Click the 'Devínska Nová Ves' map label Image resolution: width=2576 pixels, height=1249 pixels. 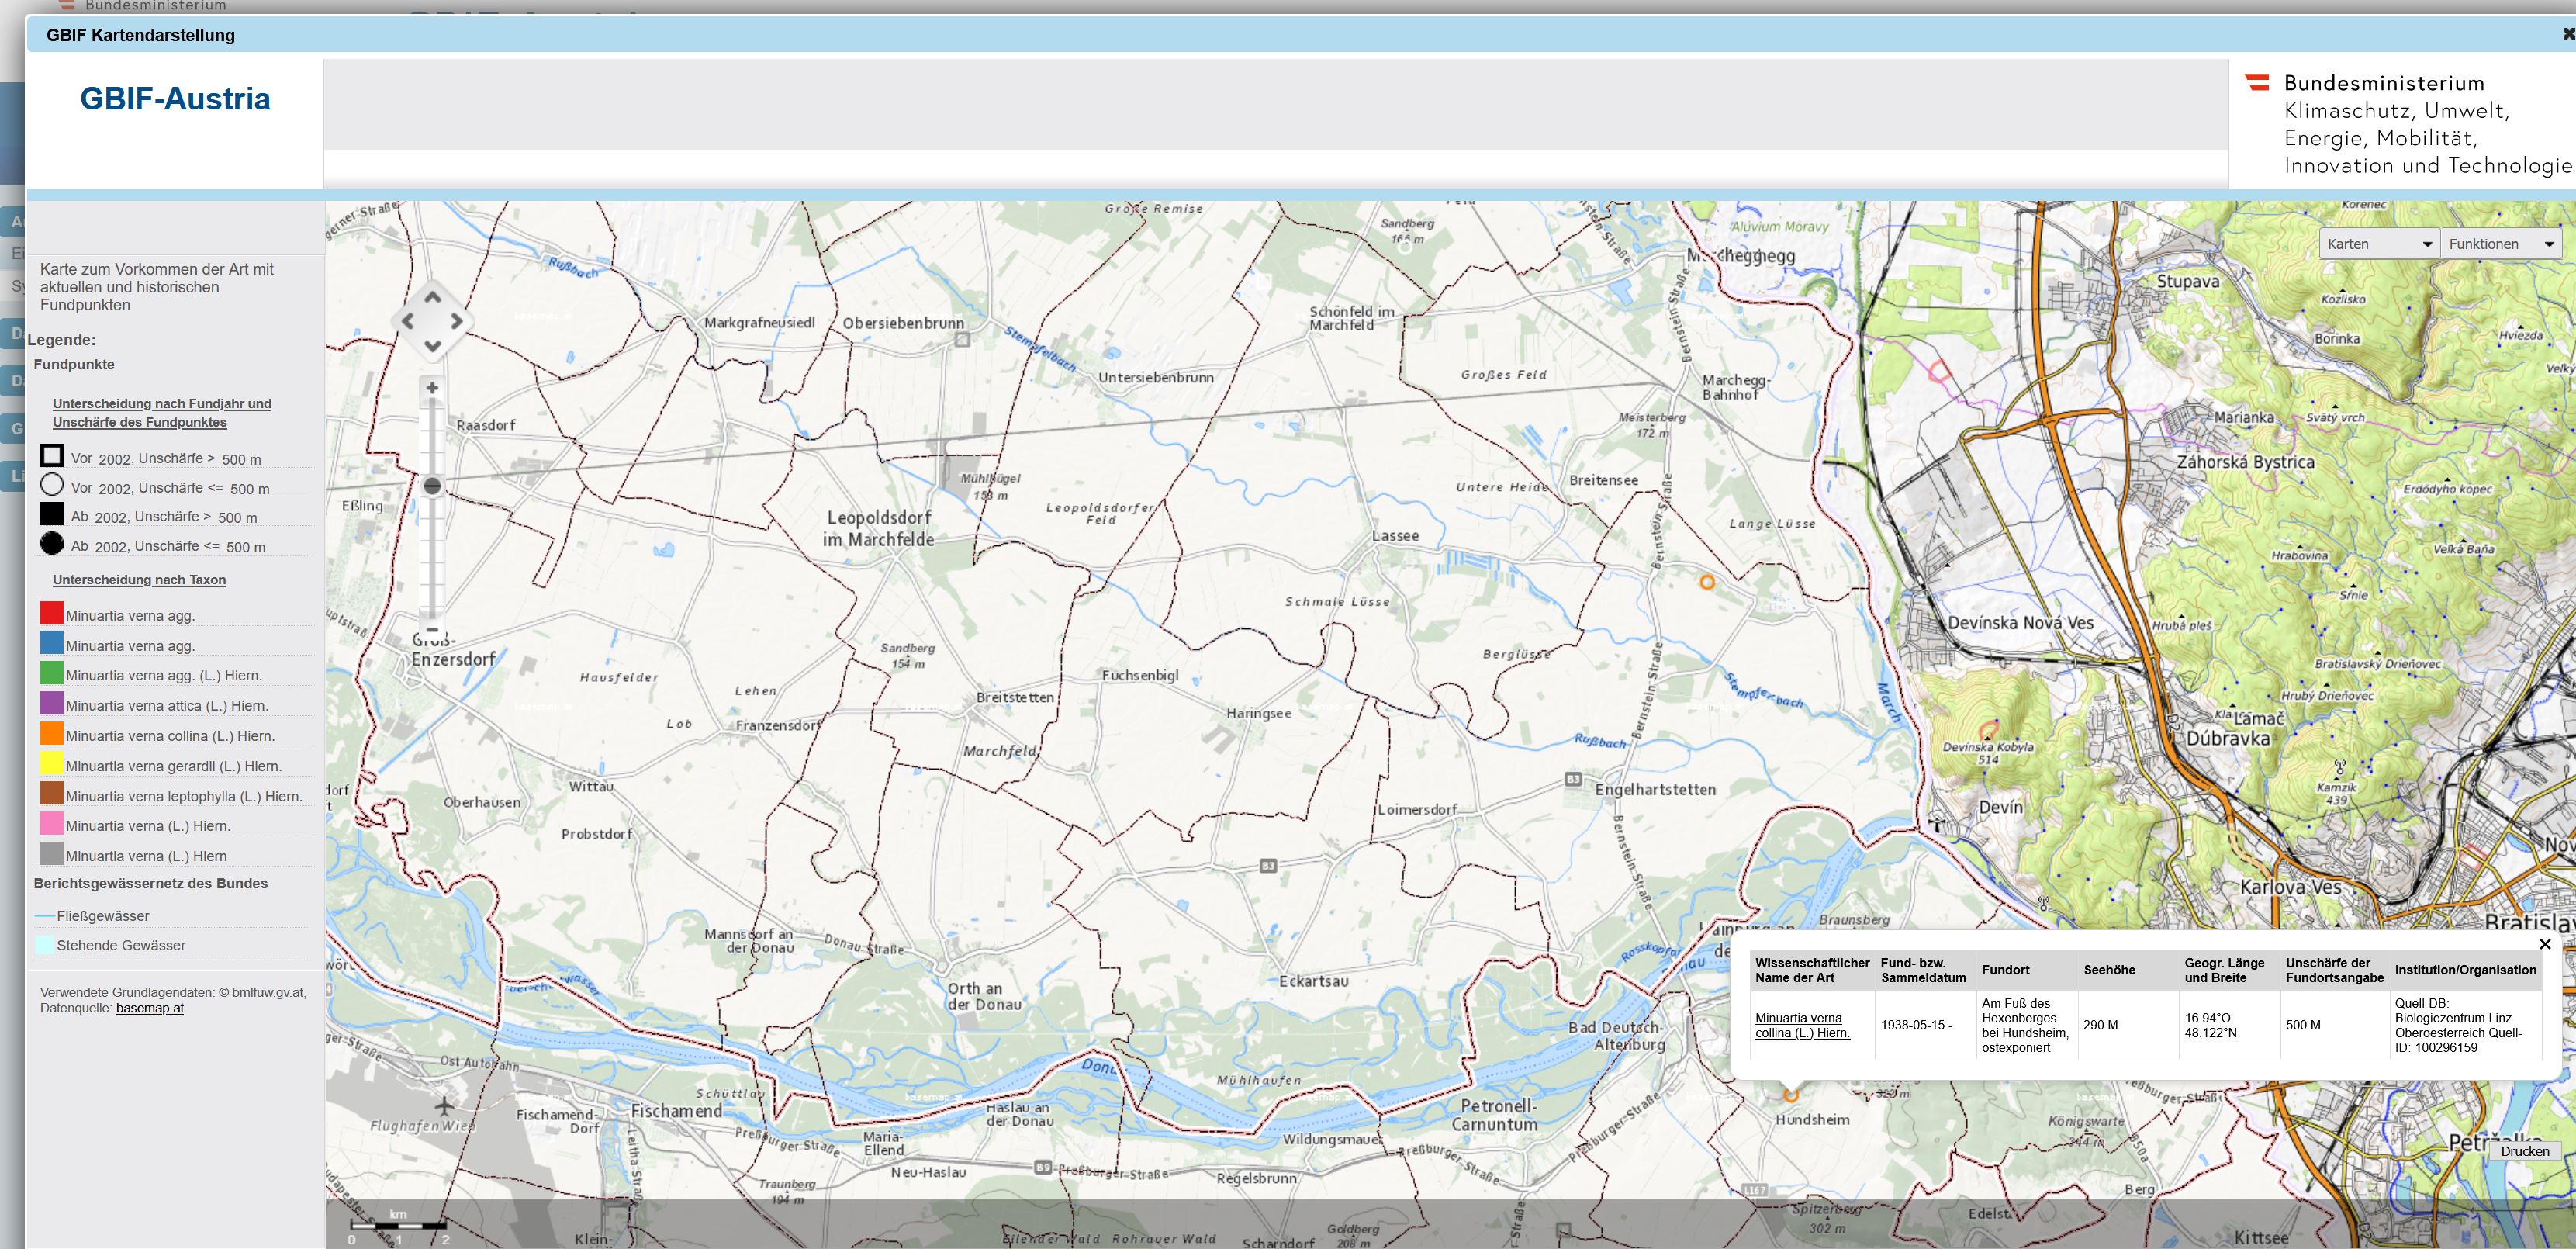[x=2021, y=623]
